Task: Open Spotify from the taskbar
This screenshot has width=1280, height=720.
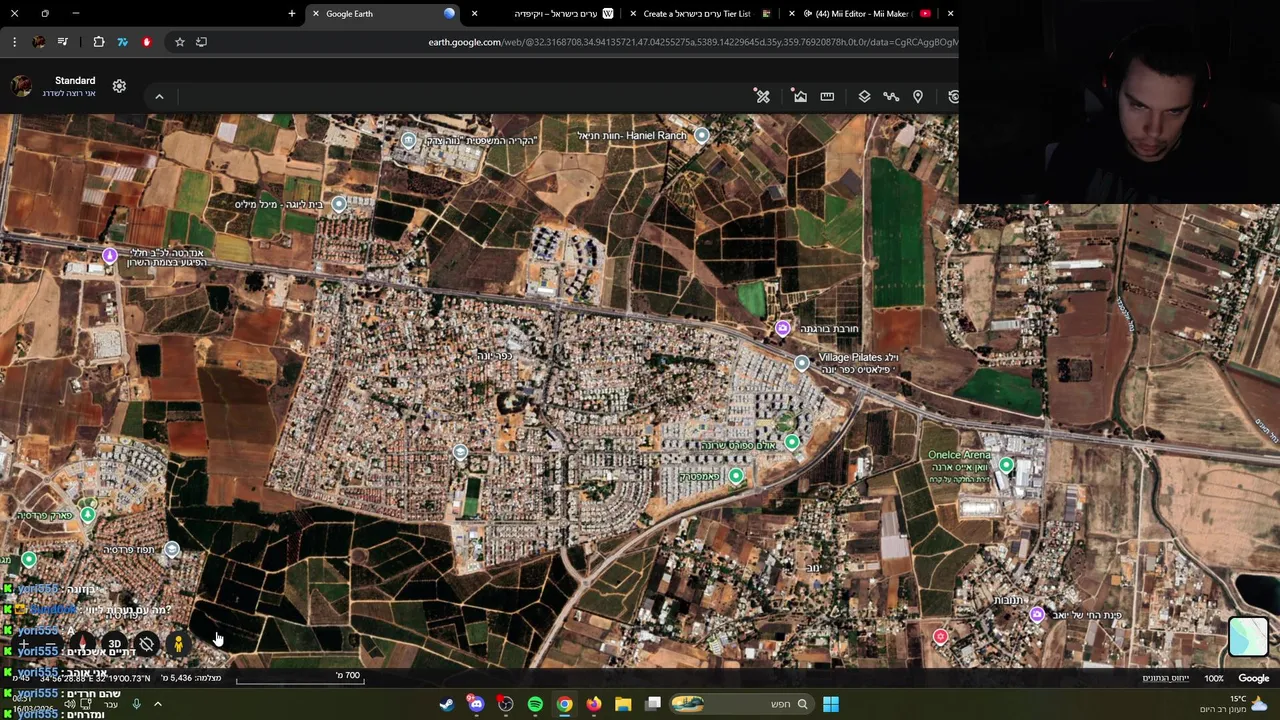Action: [535, 704]
